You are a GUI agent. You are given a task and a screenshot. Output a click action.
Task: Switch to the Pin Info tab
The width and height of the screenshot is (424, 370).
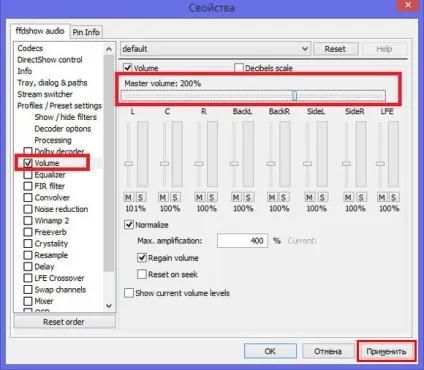(86, 32)
